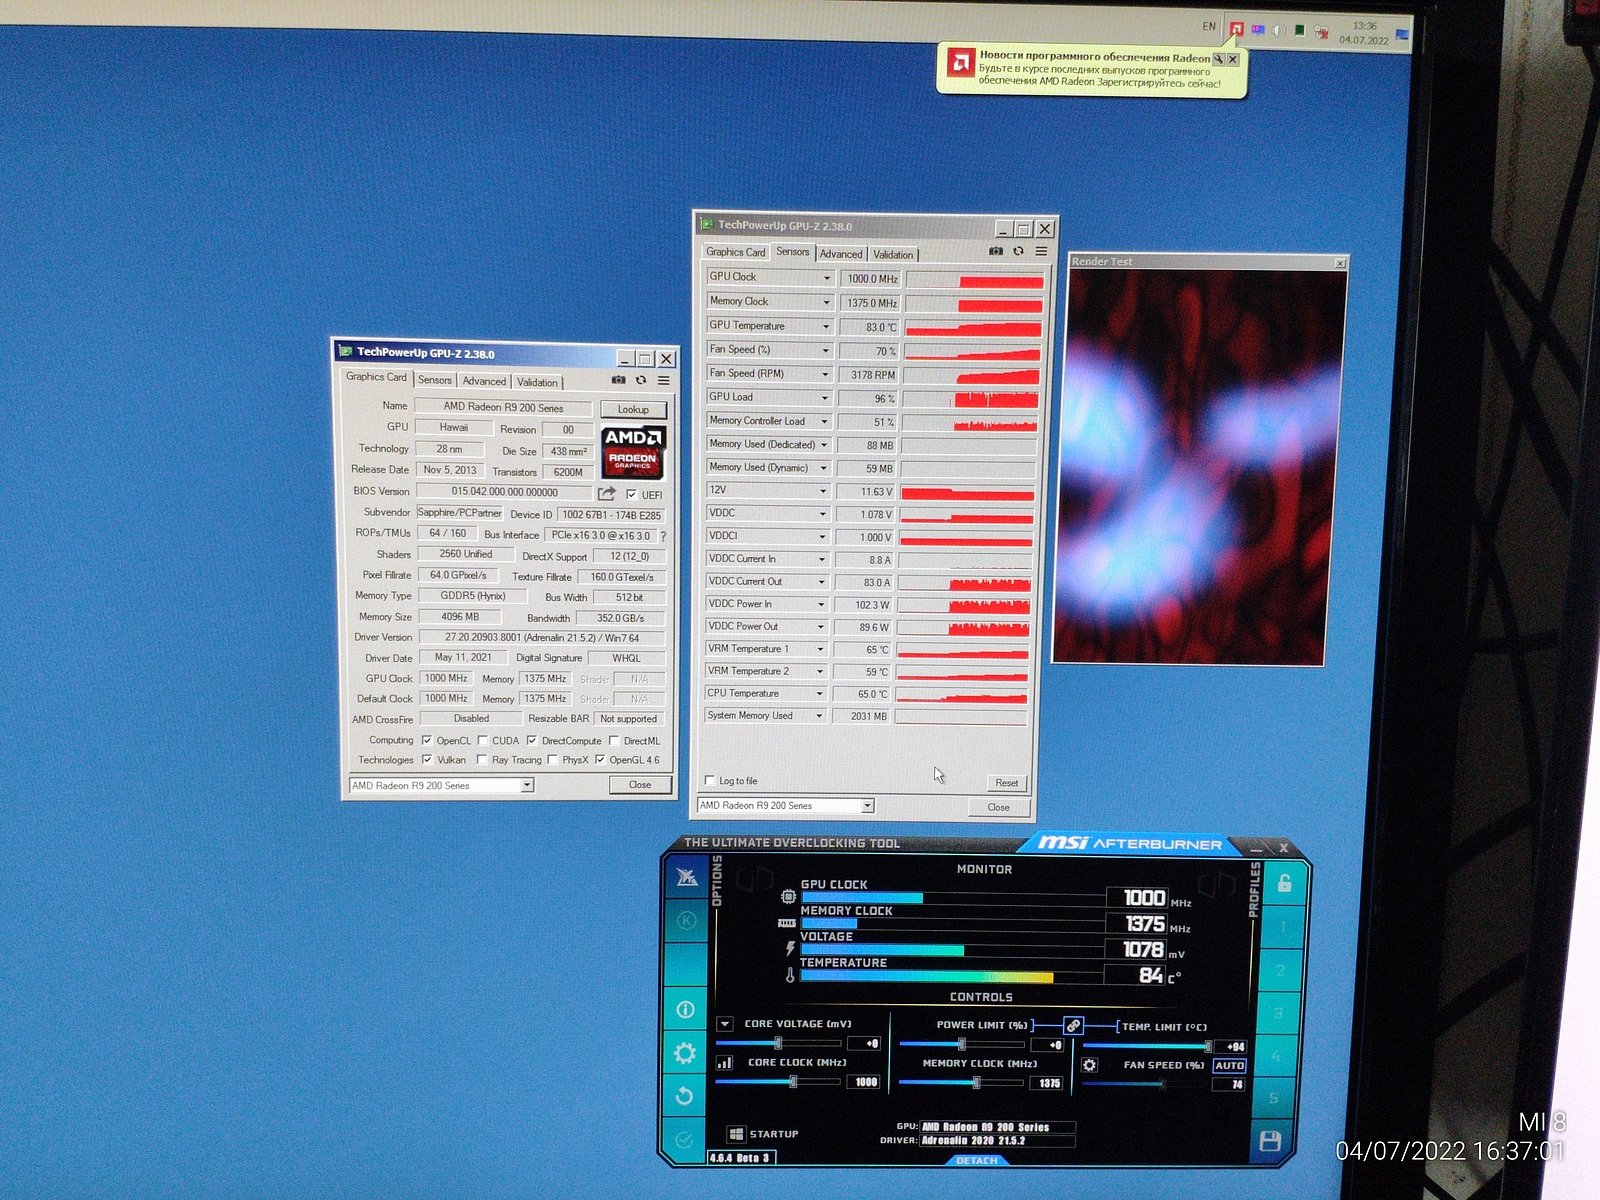Screen dimensions: 1600x1200
Task: Click the Memory Clock slider in Afterburner
Action: click(x=962, y=1083)
